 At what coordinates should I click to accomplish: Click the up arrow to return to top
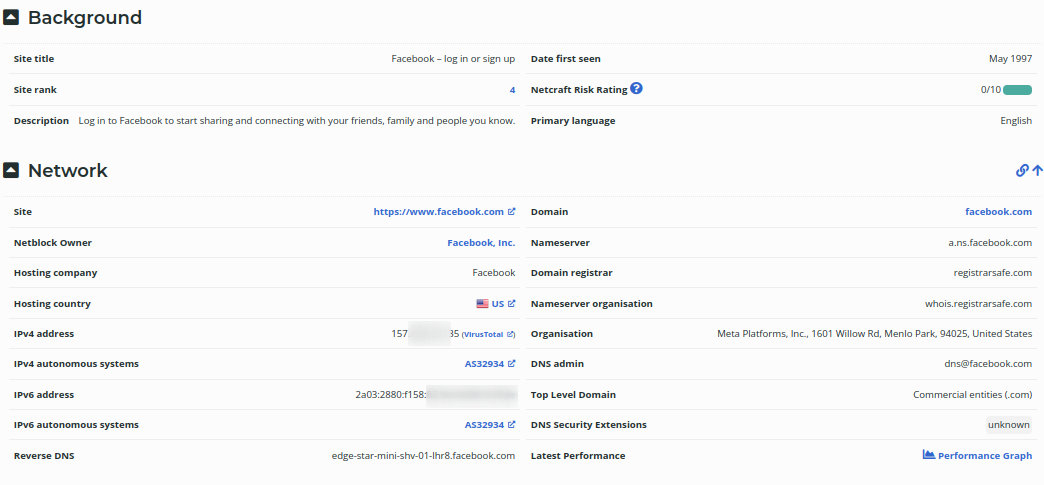click(1037, 171)
